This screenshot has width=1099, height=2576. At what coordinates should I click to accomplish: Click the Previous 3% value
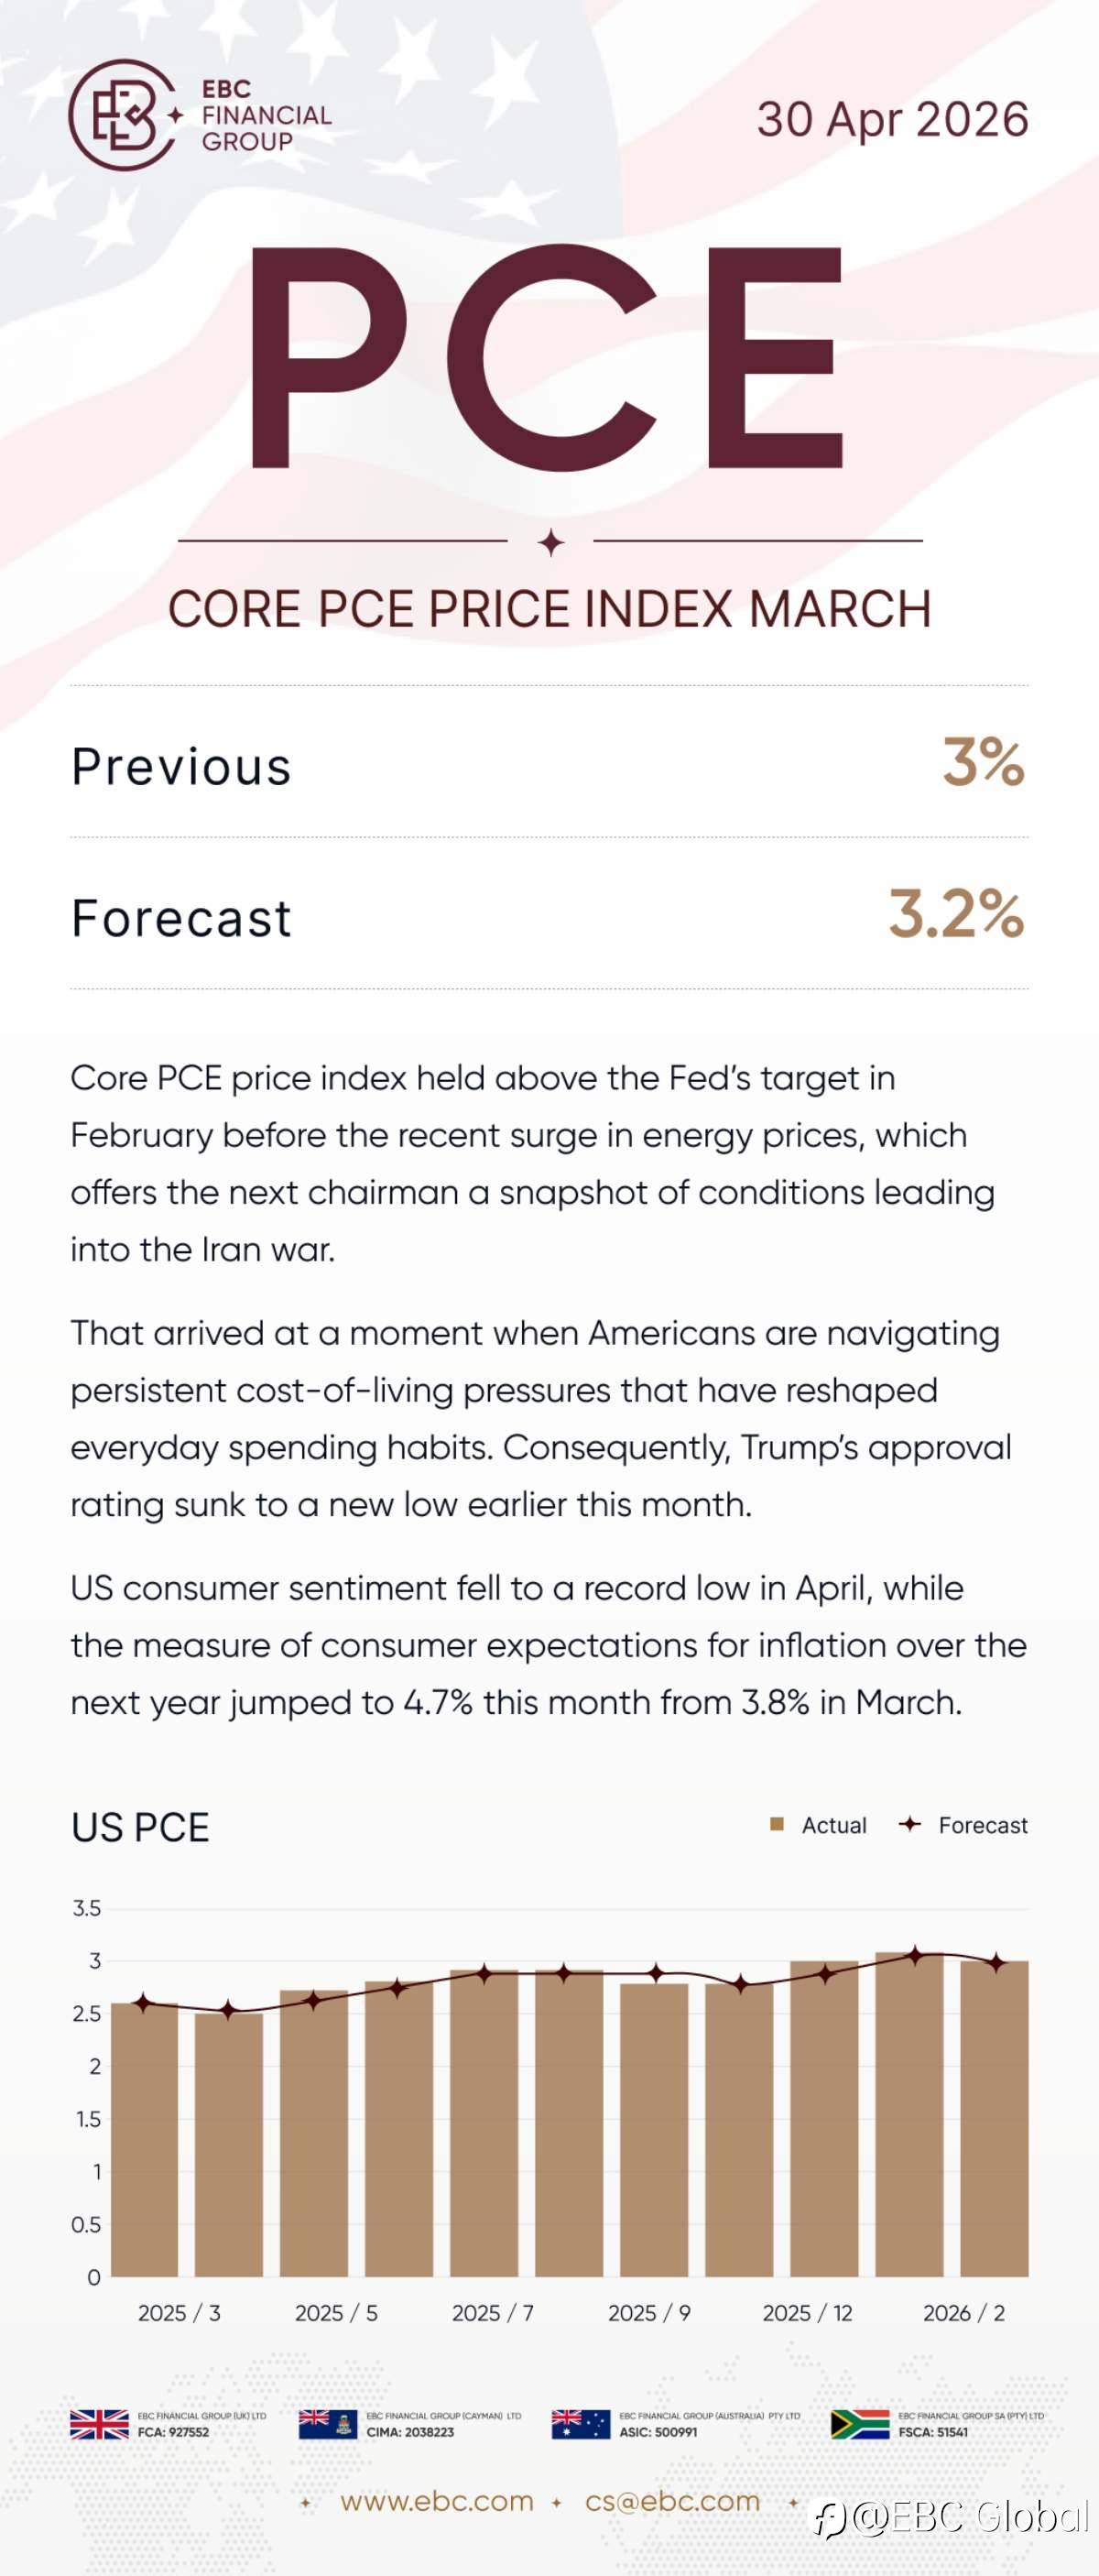[983, 762]
